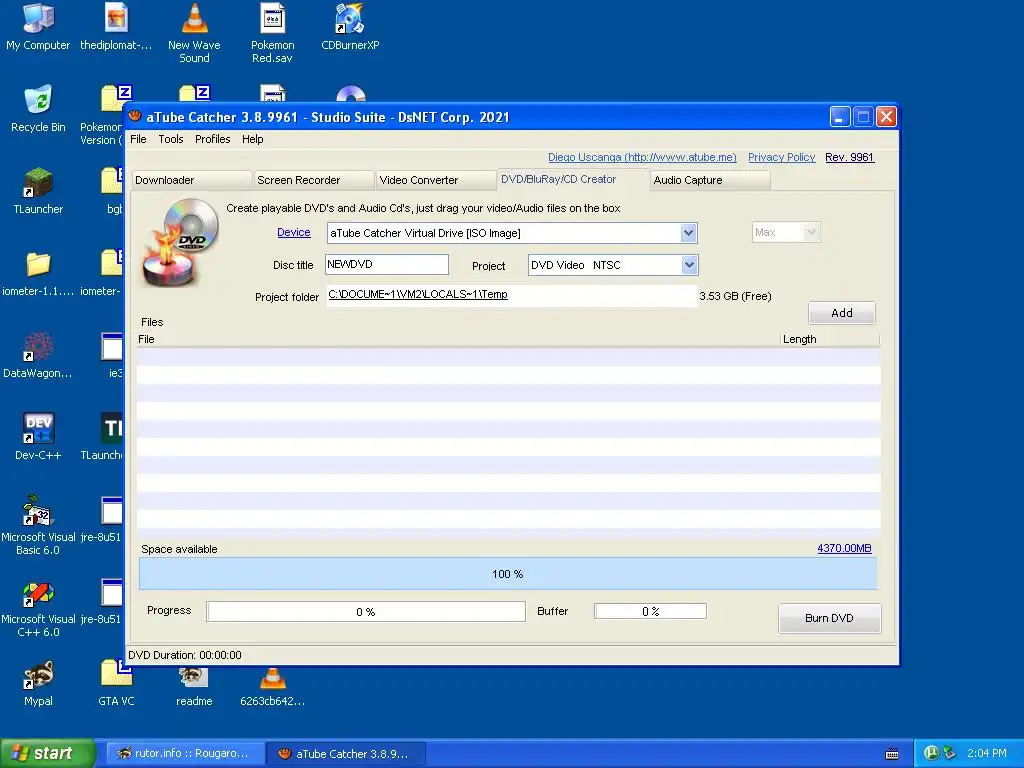Switch to the Screen Recorder tab

[314, 180]
